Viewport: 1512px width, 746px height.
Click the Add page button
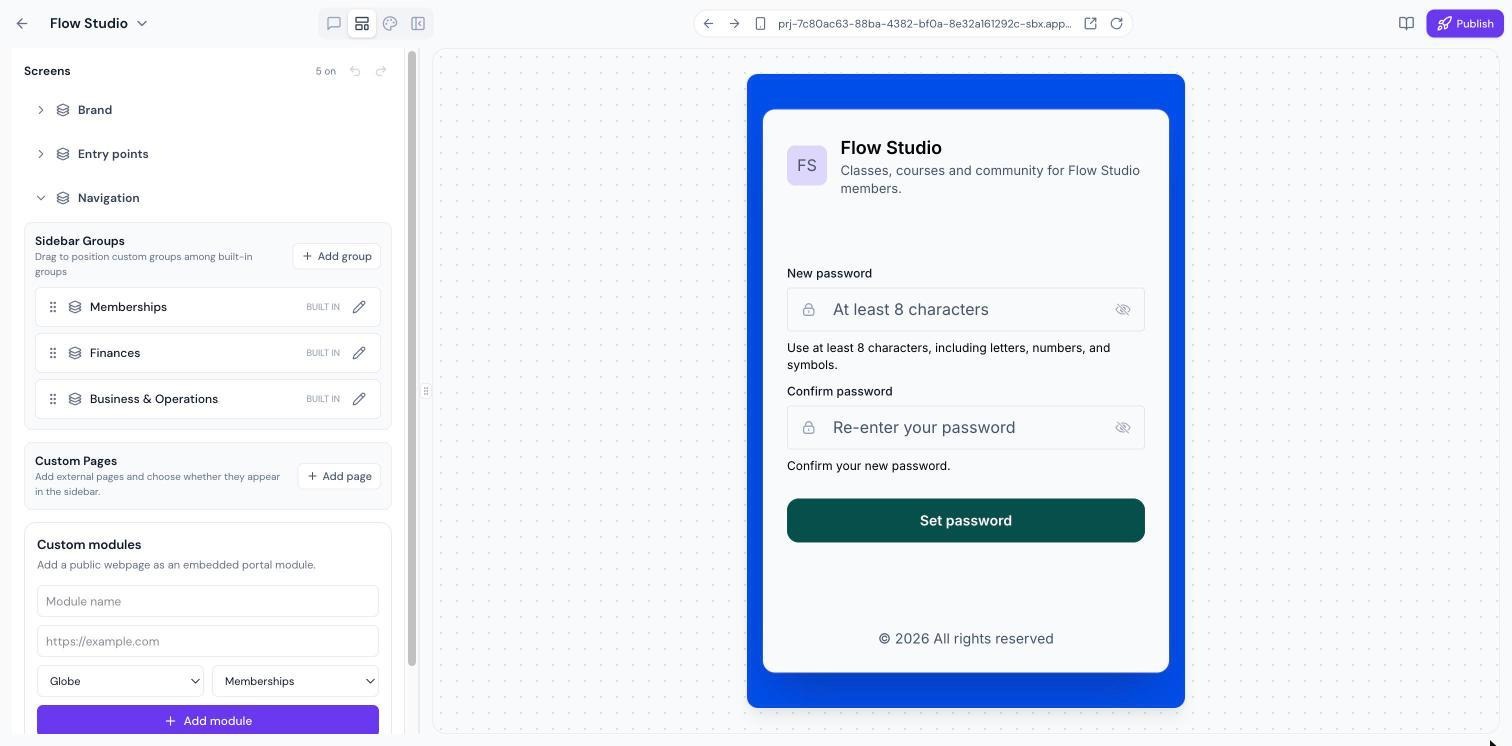click(339, 476)
